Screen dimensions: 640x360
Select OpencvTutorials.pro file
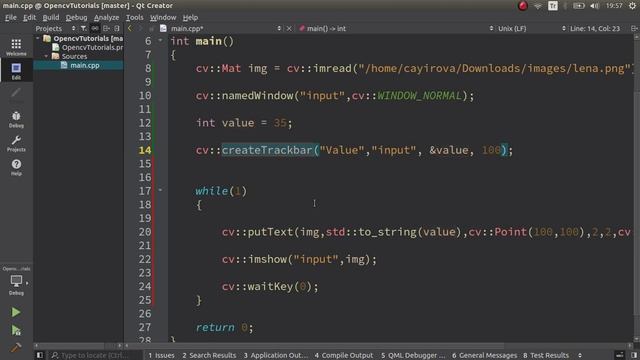(92, 47)
